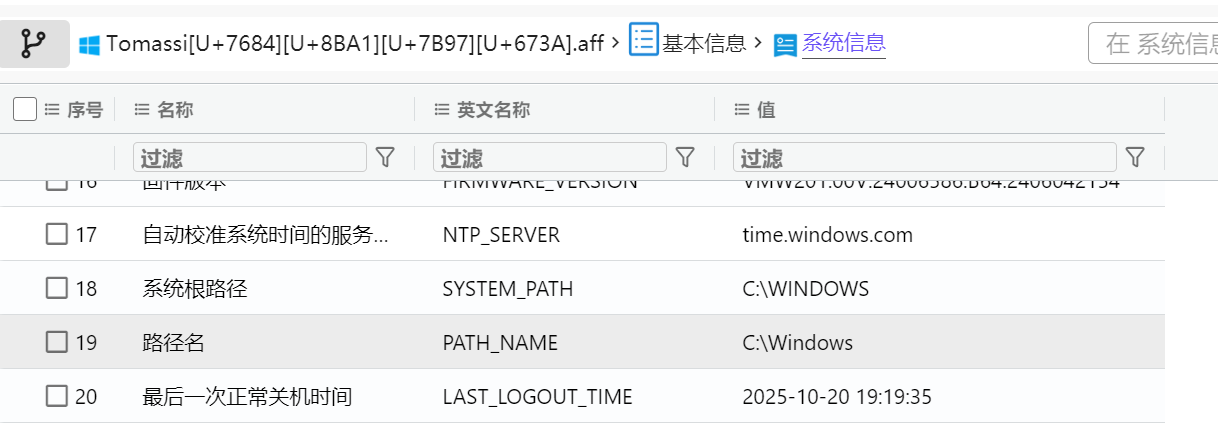
Task: Open the Tomassi .aff breadcrumb
Action: (355, 44)
